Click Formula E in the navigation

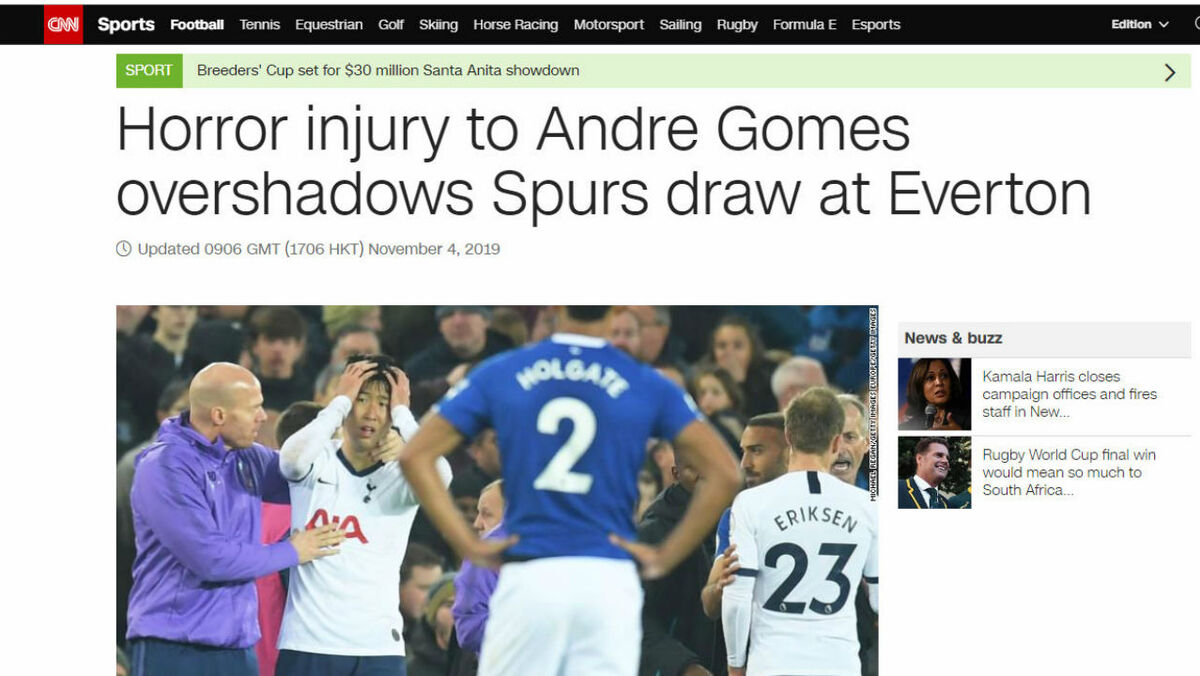click(805, 24)
